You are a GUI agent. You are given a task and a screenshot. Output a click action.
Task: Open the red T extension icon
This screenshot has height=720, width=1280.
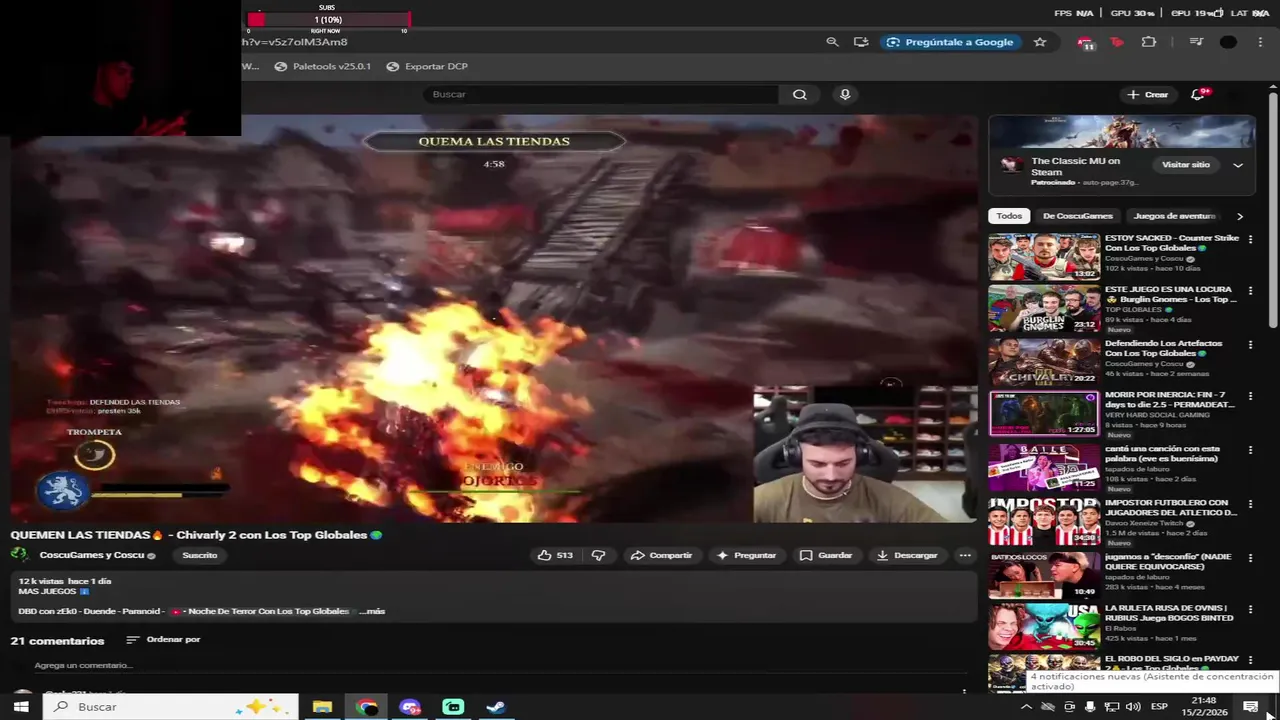[x=1118, y=42]
